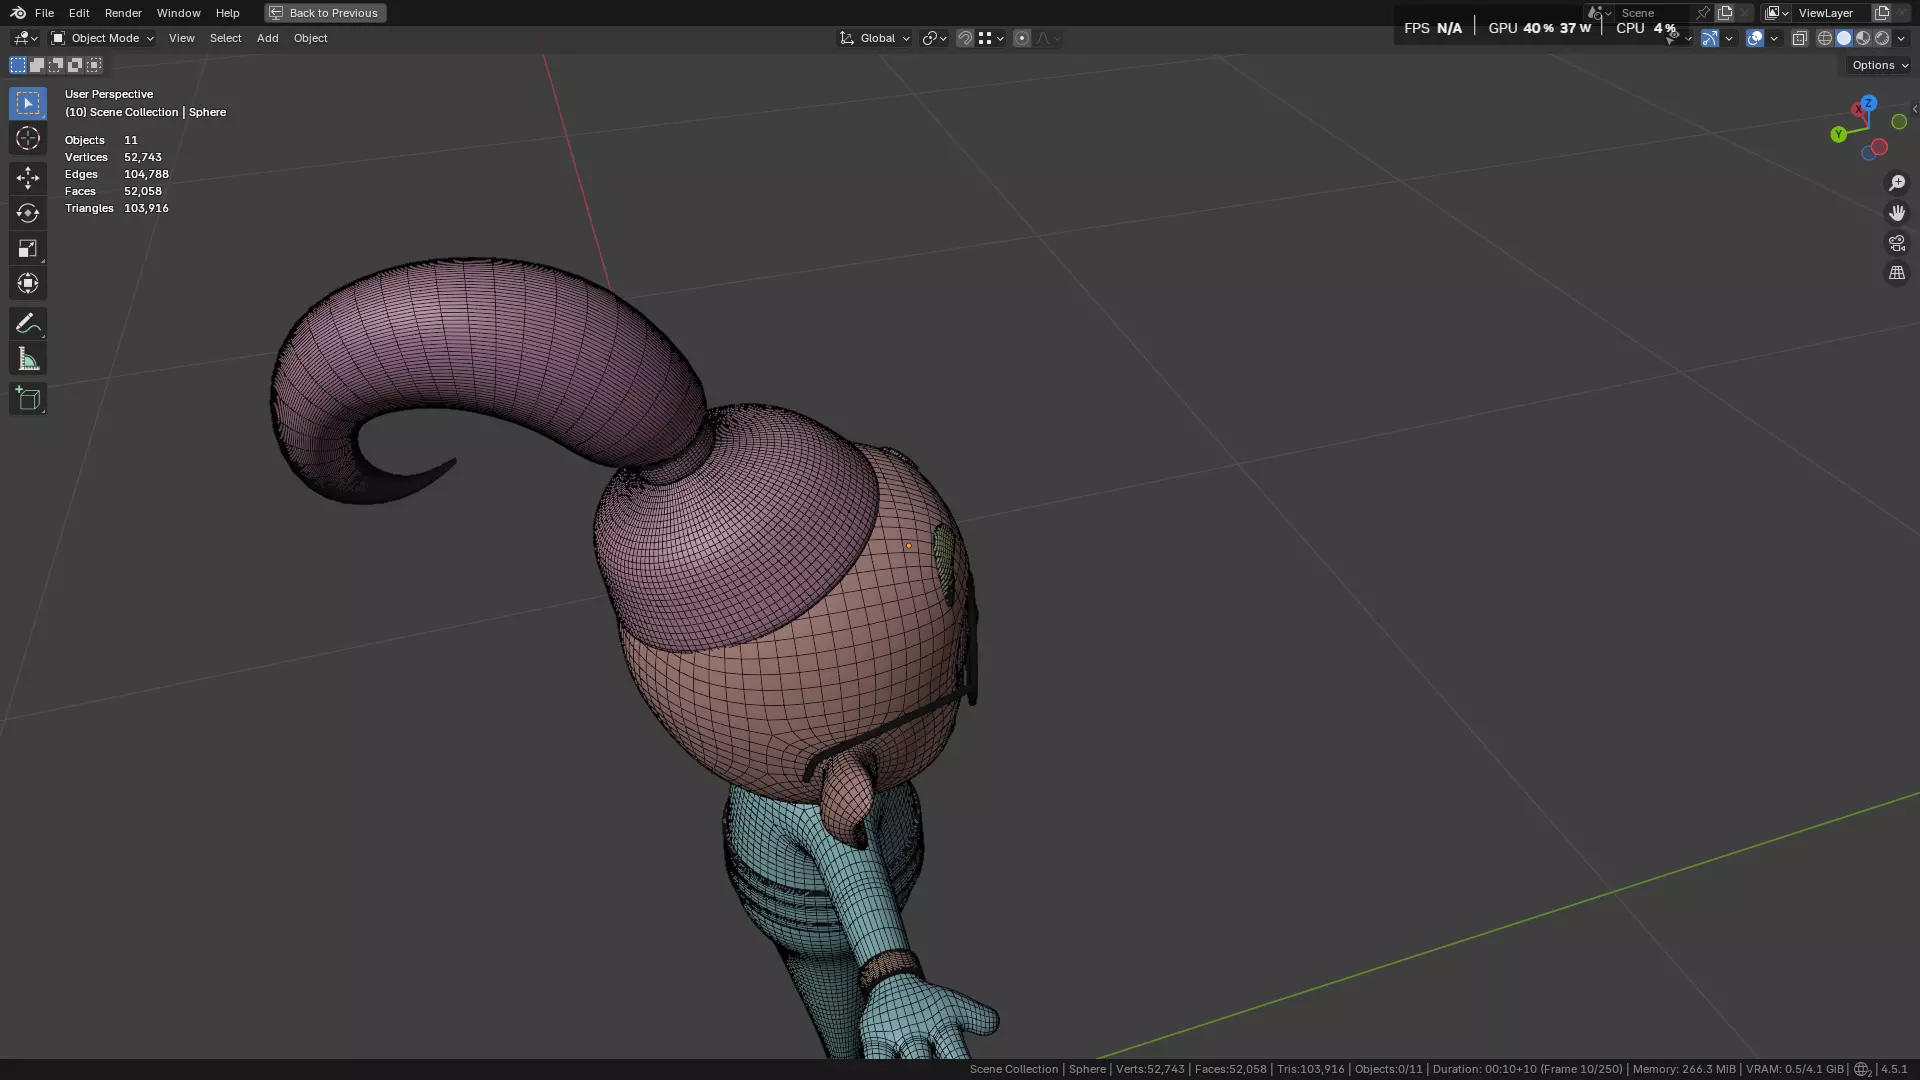Open the Window menu
Screen dimensions: 1920x1080
pyautogui.click(x=178, y=13)
